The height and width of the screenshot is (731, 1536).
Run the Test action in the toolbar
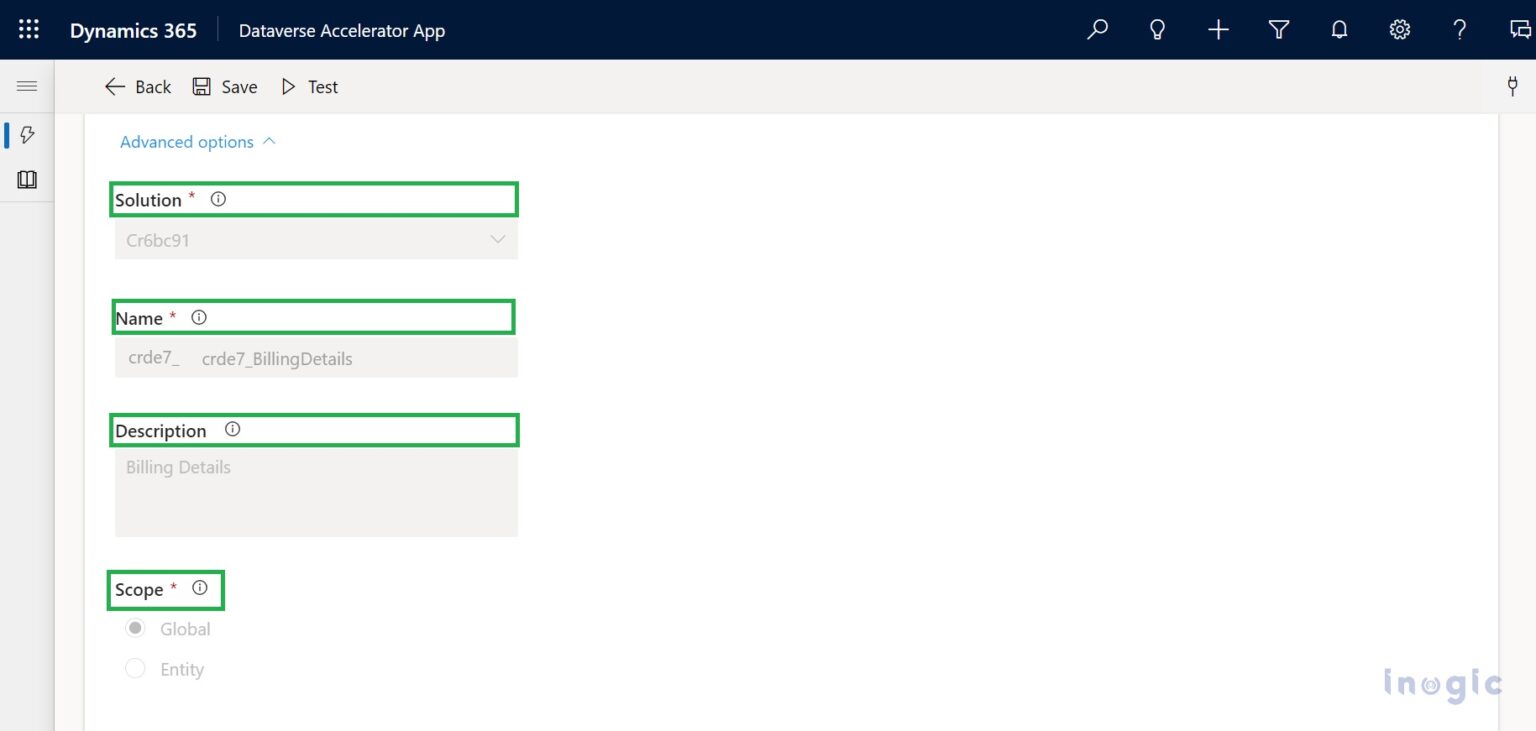pos(309,86)
